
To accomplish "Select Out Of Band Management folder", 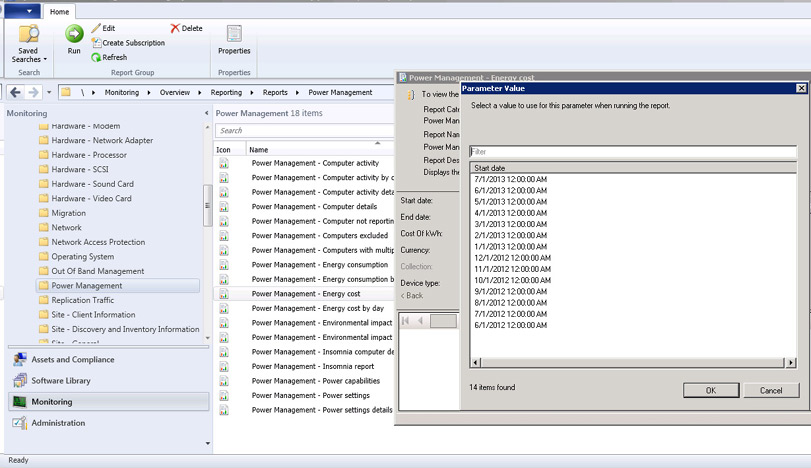I will pyautogui.click(x=98, y=271).
